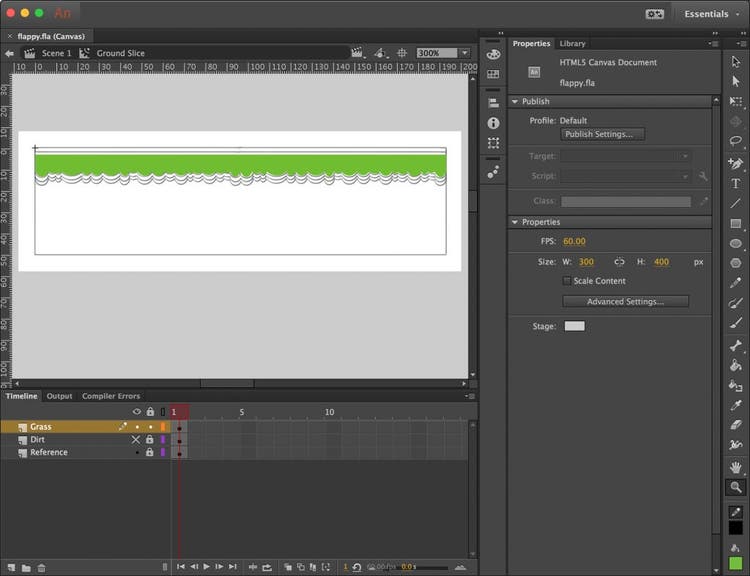This screenshot has width=750, height=576.
Task: Select the Hand tool
Action: coord(736,466)
